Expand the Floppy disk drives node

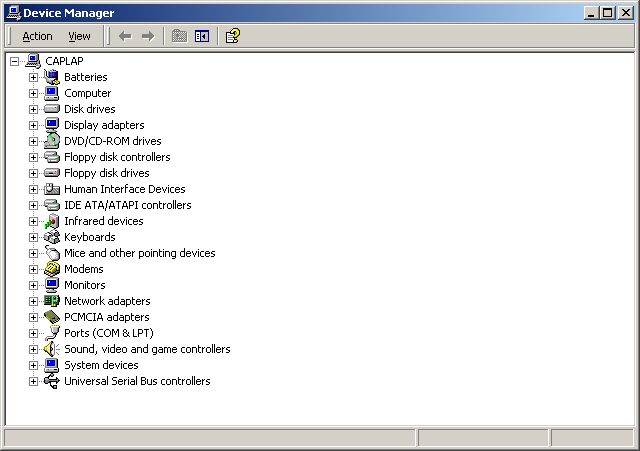(33, 173)
